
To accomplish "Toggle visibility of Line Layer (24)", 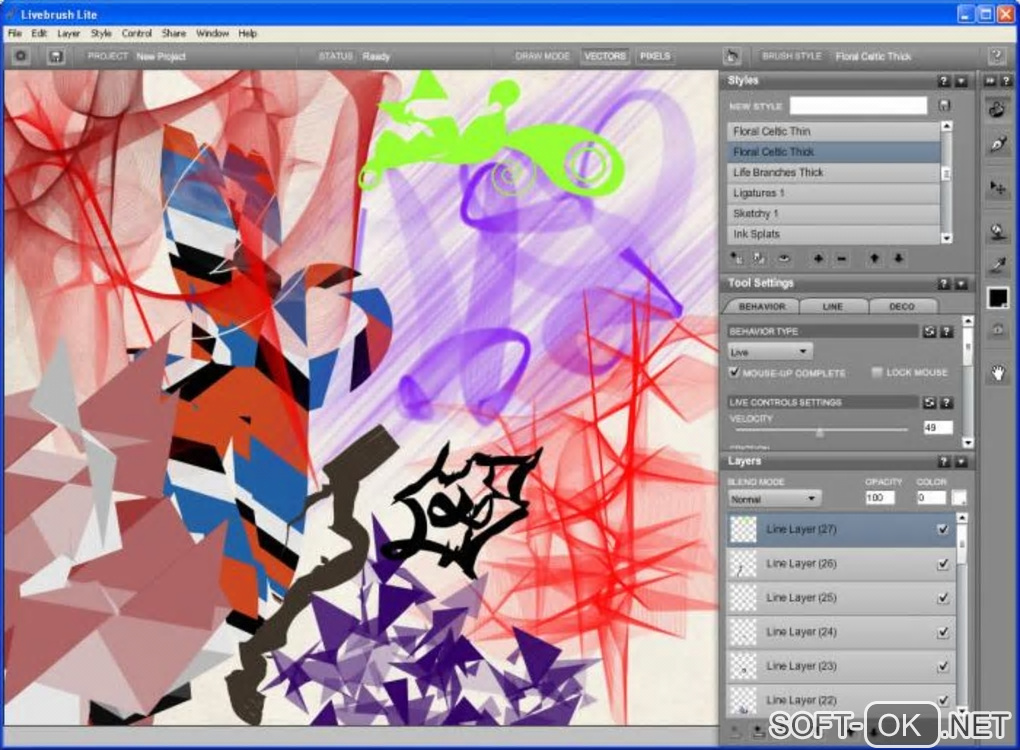I will [943, 632].
